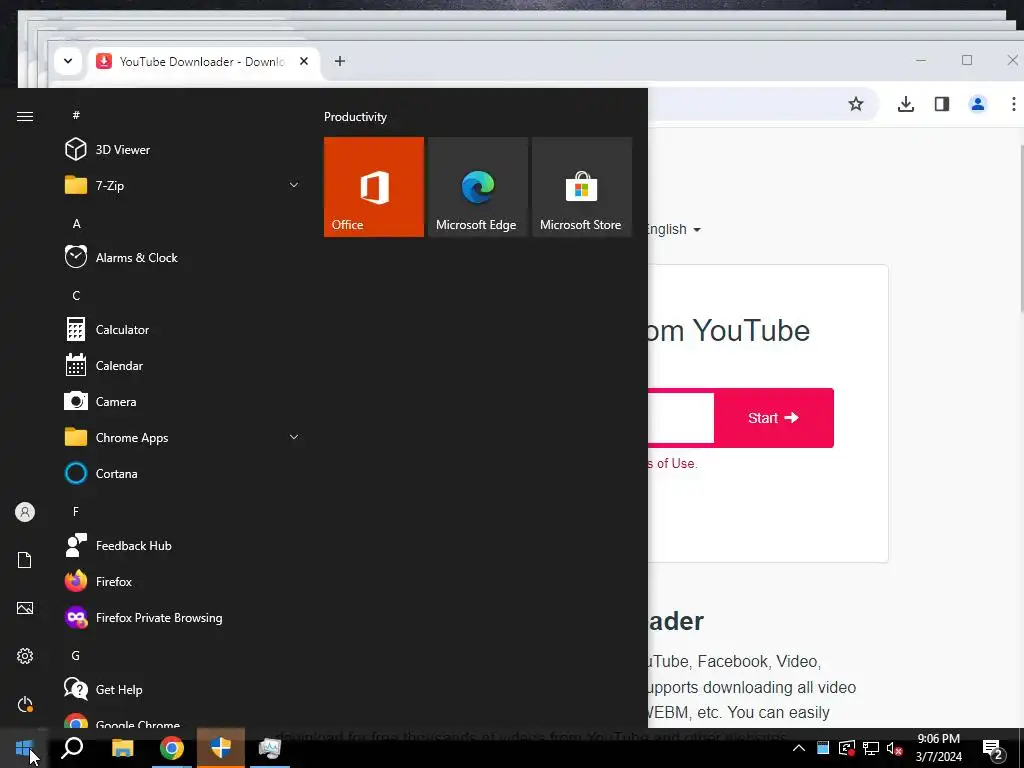Open Chrome three-dot menu

(1014, 104)
